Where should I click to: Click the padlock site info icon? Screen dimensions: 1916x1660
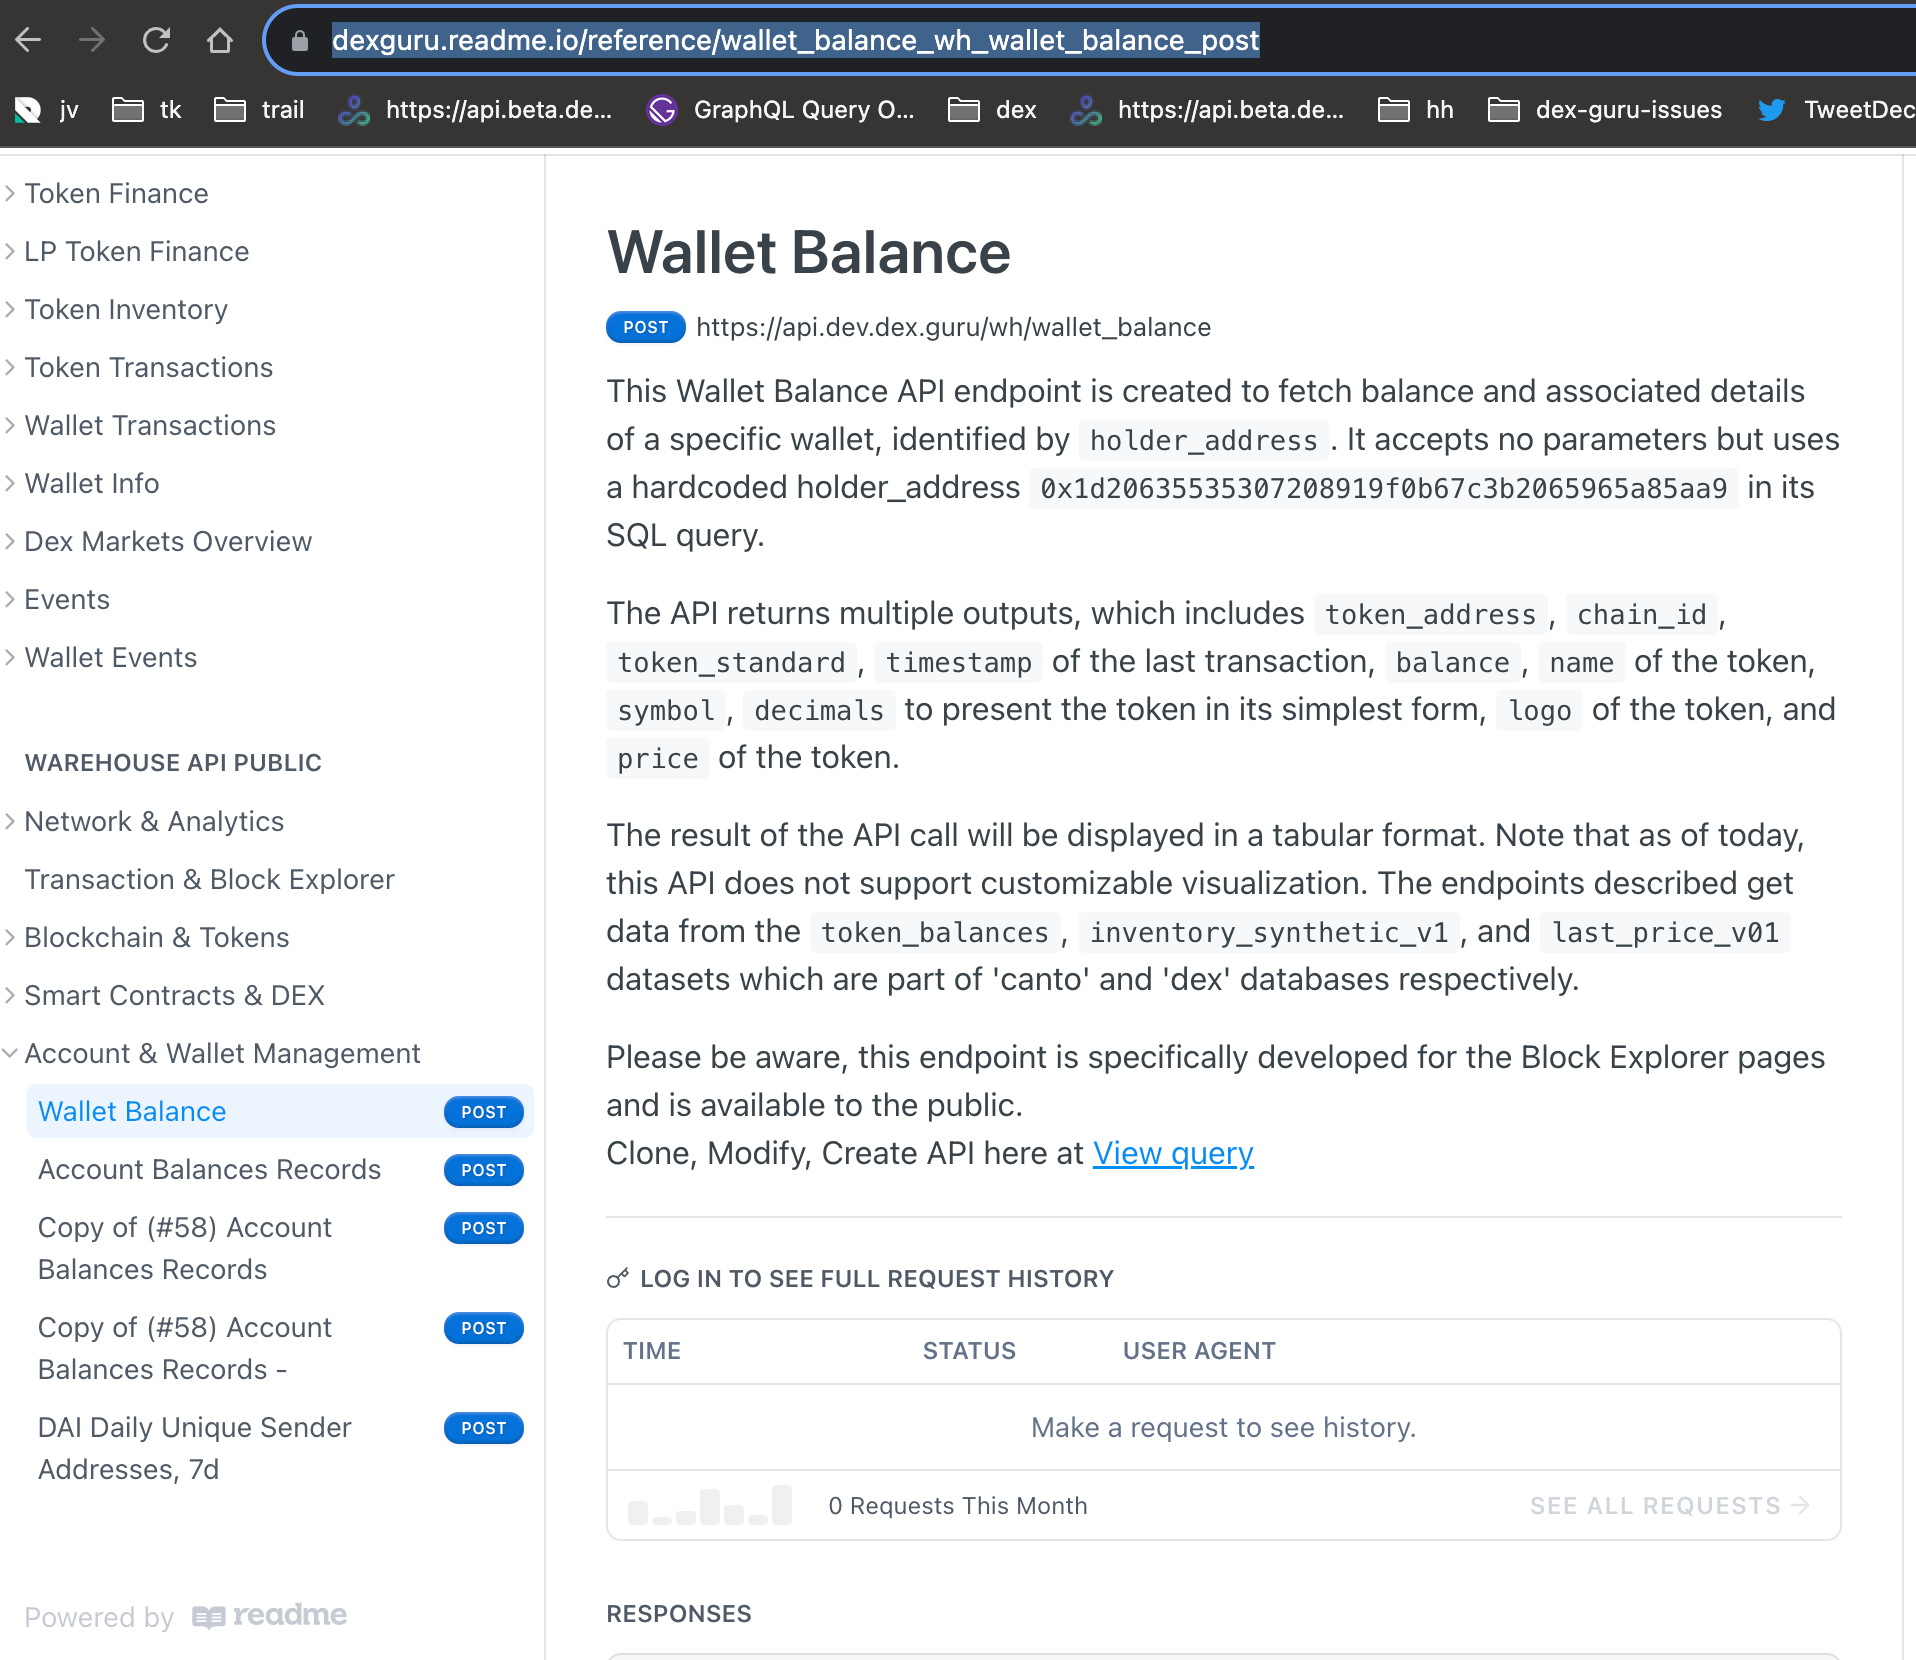point(299,40)
